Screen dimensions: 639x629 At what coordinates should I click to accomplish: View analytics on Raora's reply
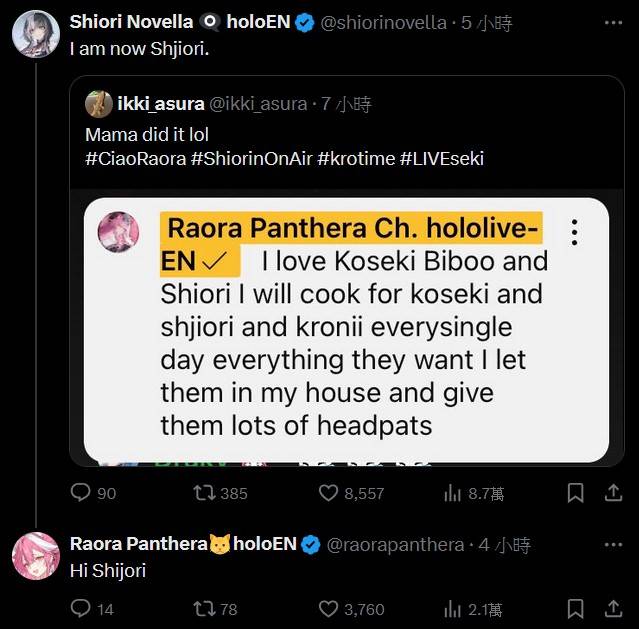(452, 608)
